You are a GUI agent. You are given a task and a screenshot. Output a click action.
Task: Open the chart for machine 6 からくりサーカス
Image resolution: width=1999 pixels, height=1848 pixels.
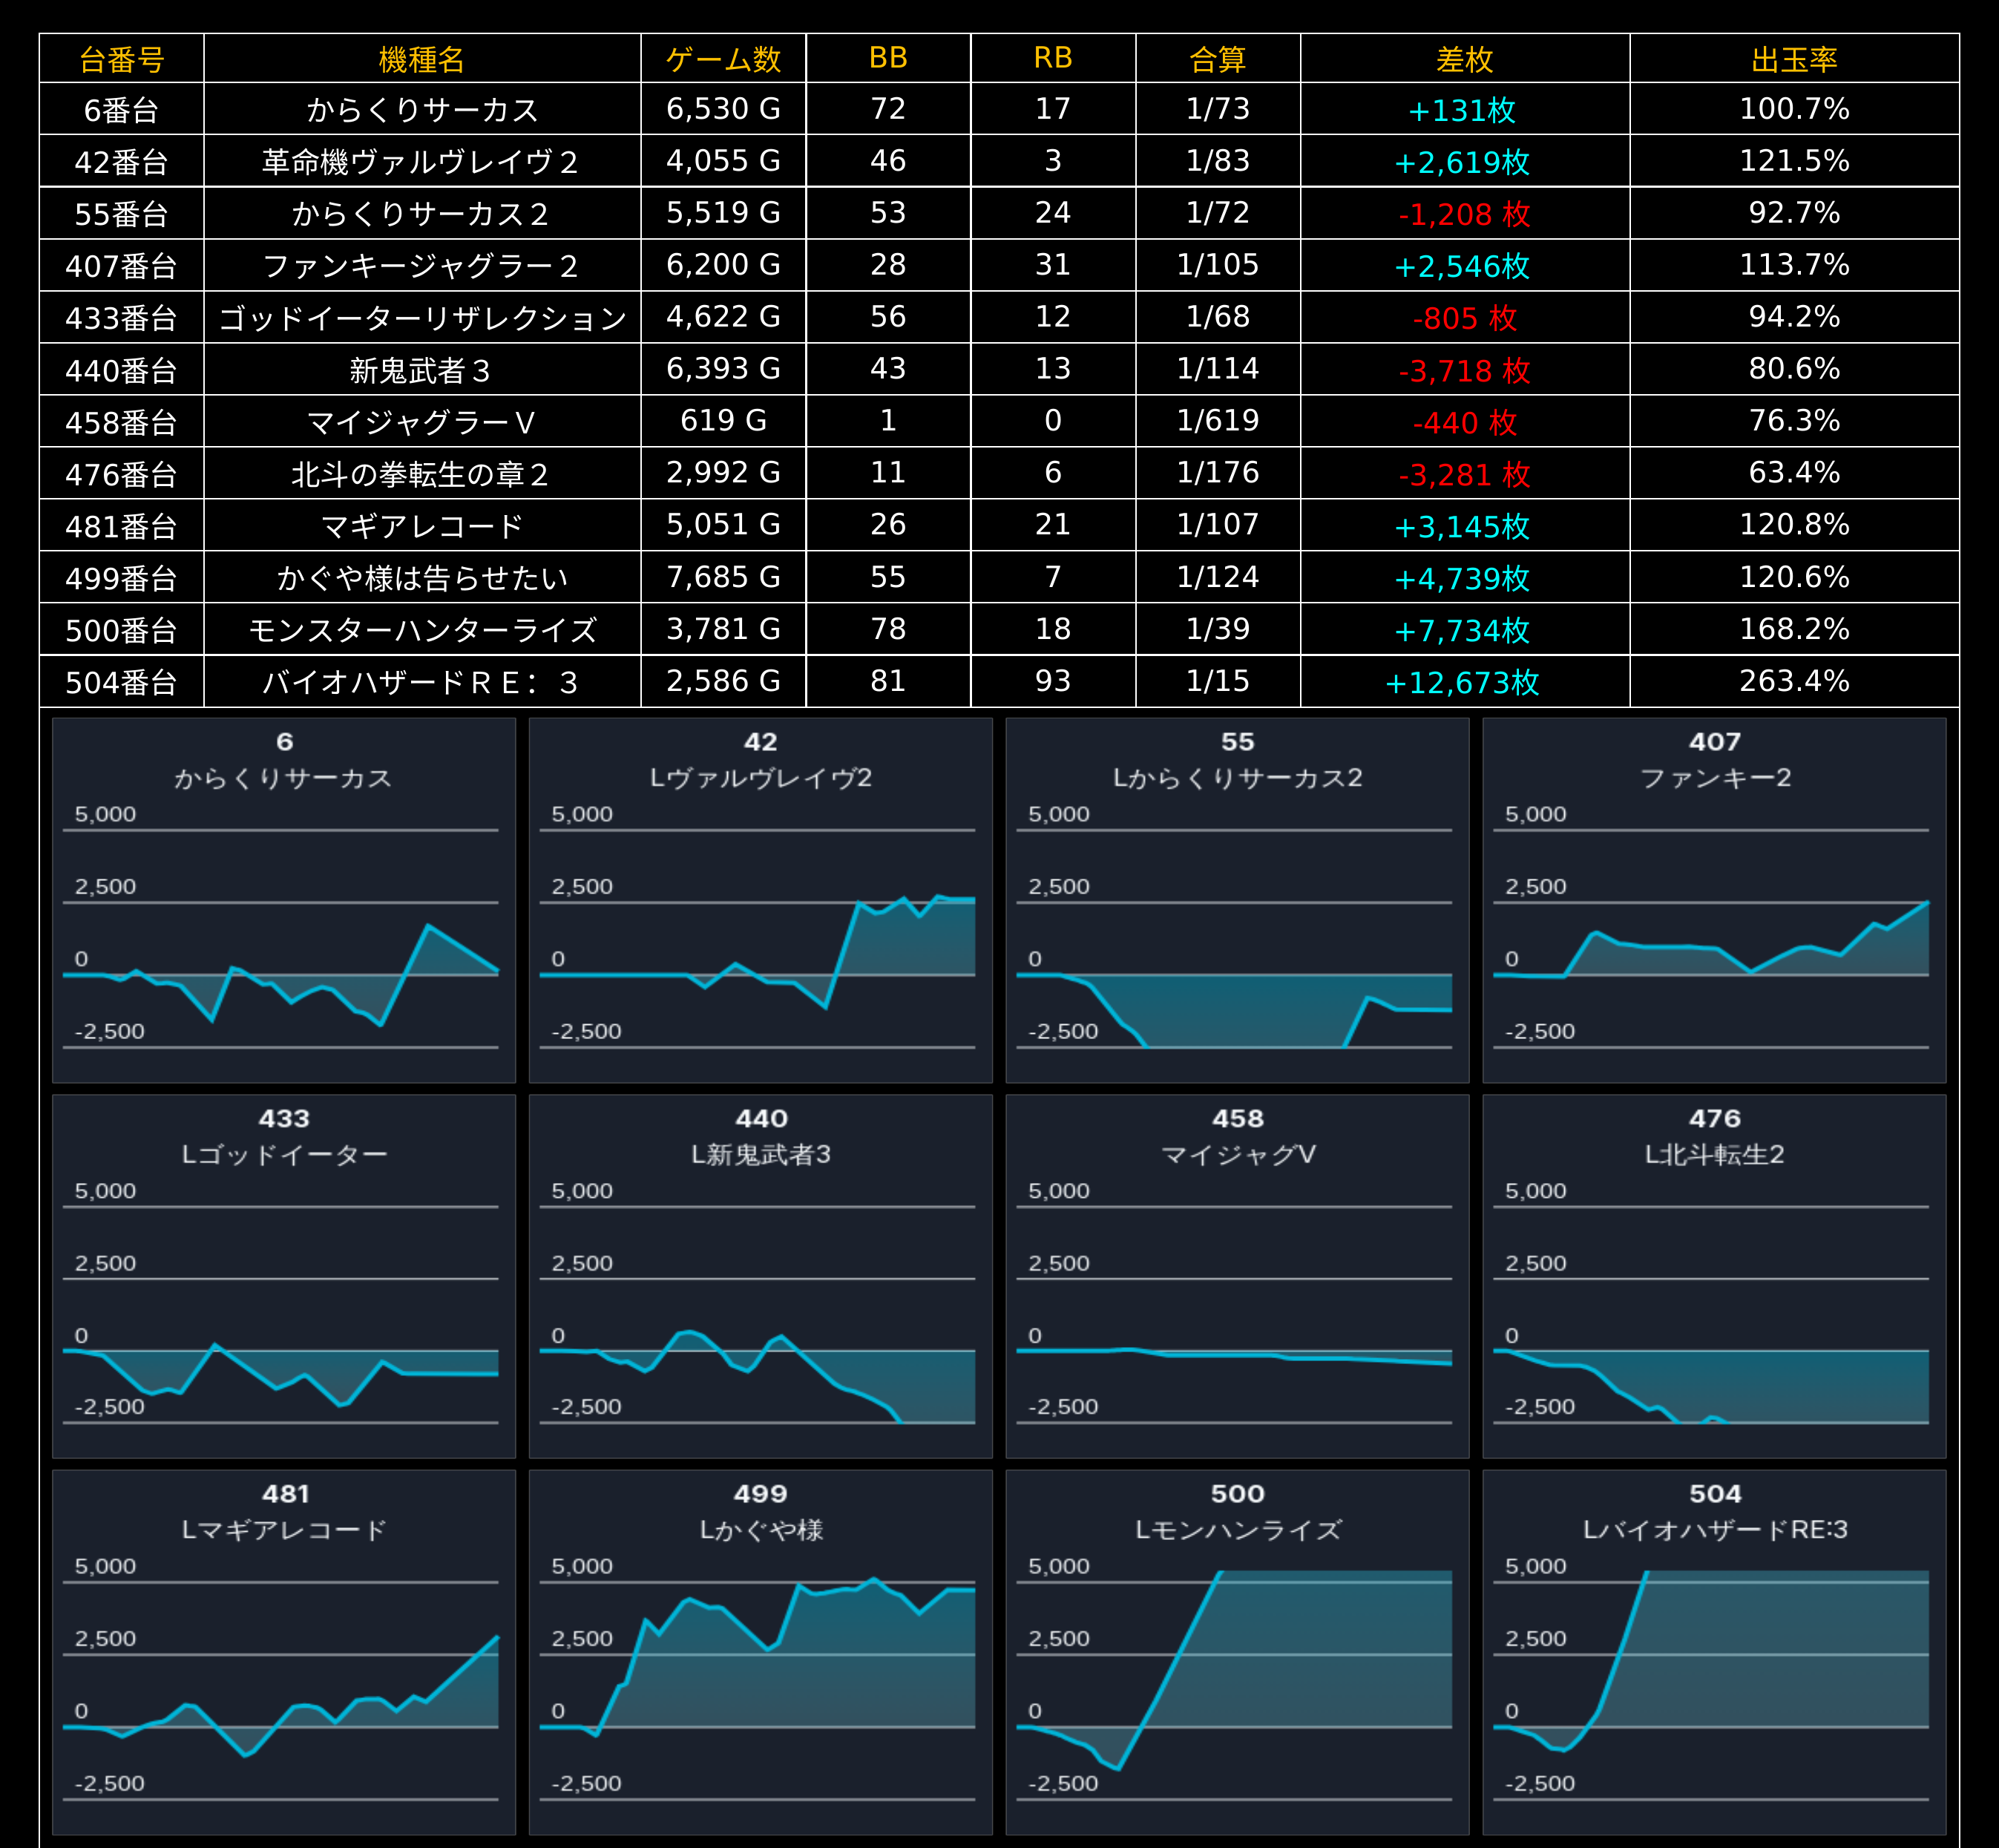(x=284, y=900)
